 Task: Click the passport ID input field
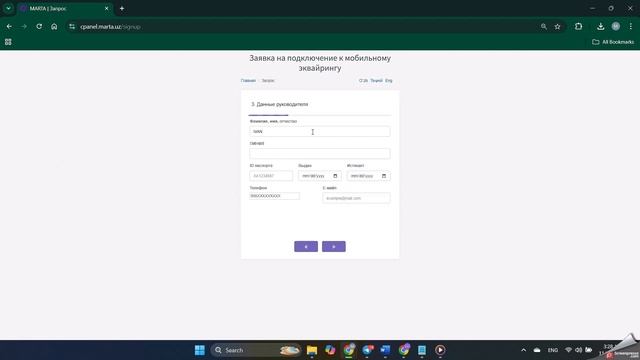click(271, 176)
